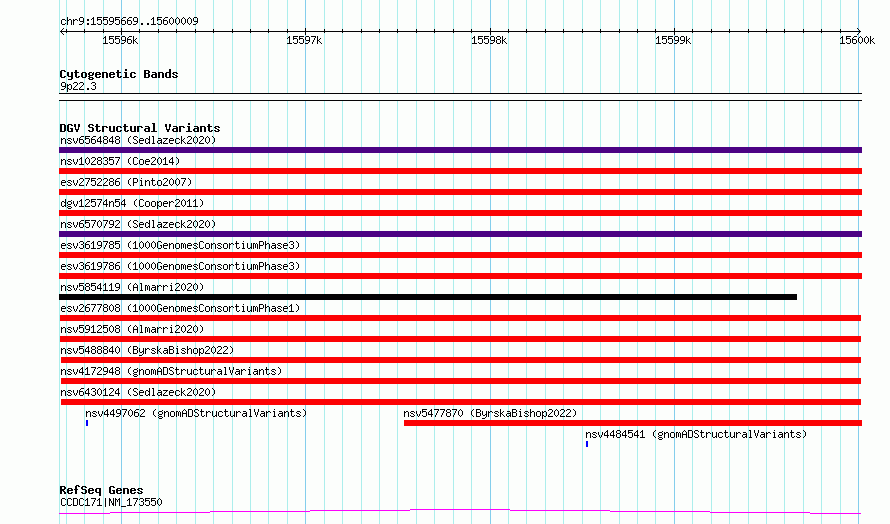The height and width of the screenshot is (524, 890).
Task: Click the 15599k ruler tick label
Action: click(x=673, y=40)
